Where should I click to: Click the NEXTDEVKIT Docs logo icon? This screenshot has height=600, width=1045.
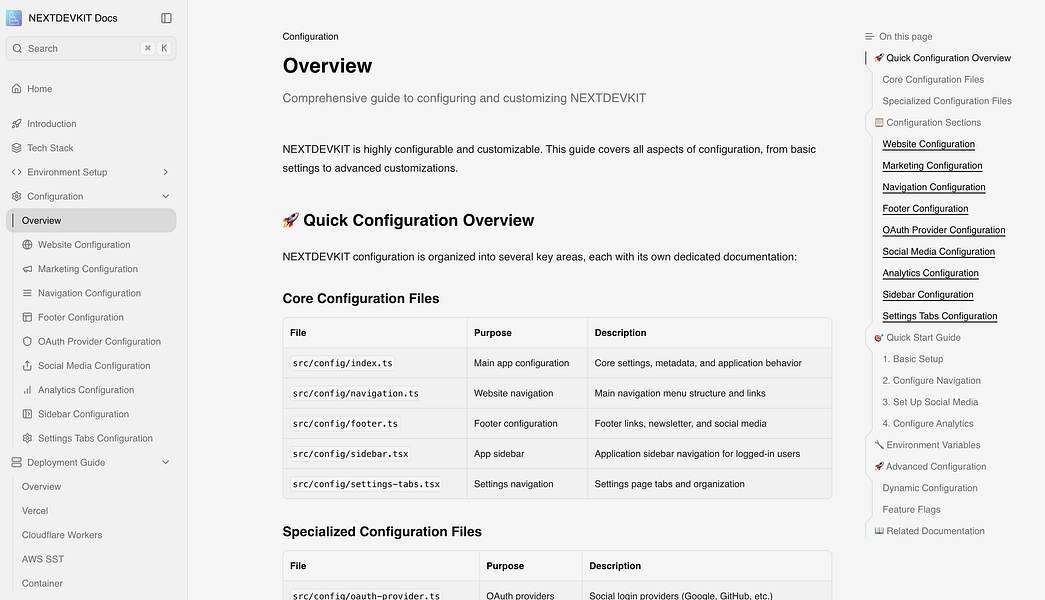(x=16, y=17)
